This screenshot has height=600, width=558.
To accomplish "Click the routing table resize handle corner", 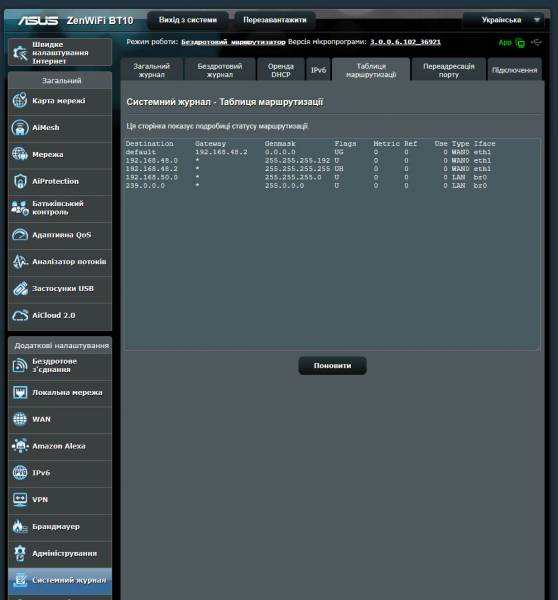I will coord(538,348).
